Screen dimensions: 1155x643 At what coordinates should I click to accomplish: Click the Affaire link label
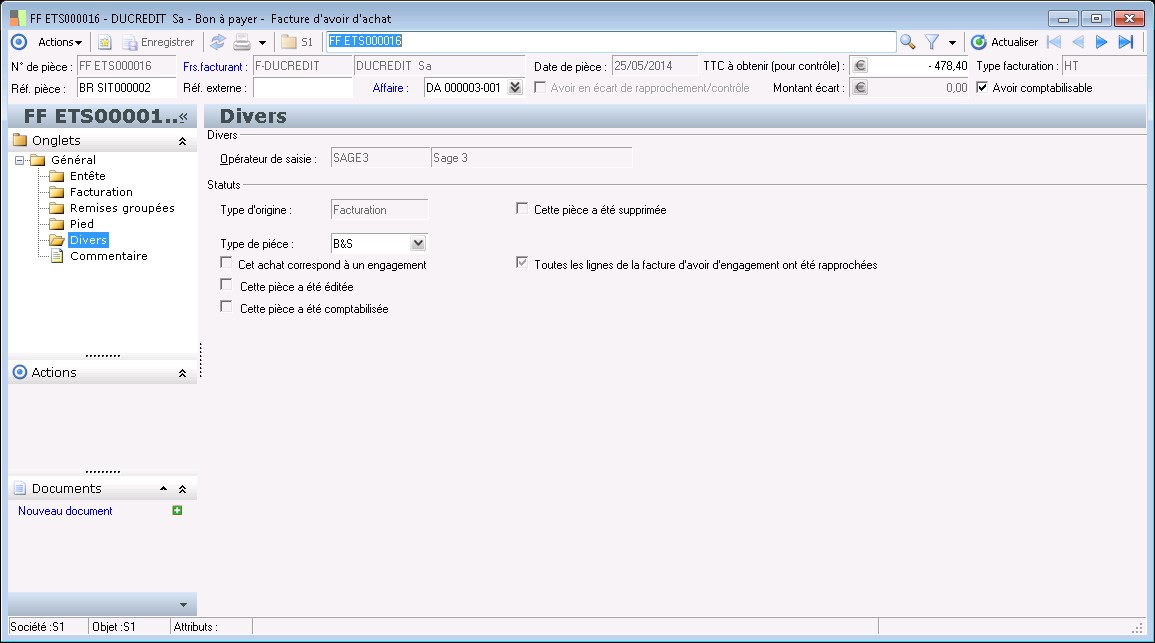coord(390,88)
